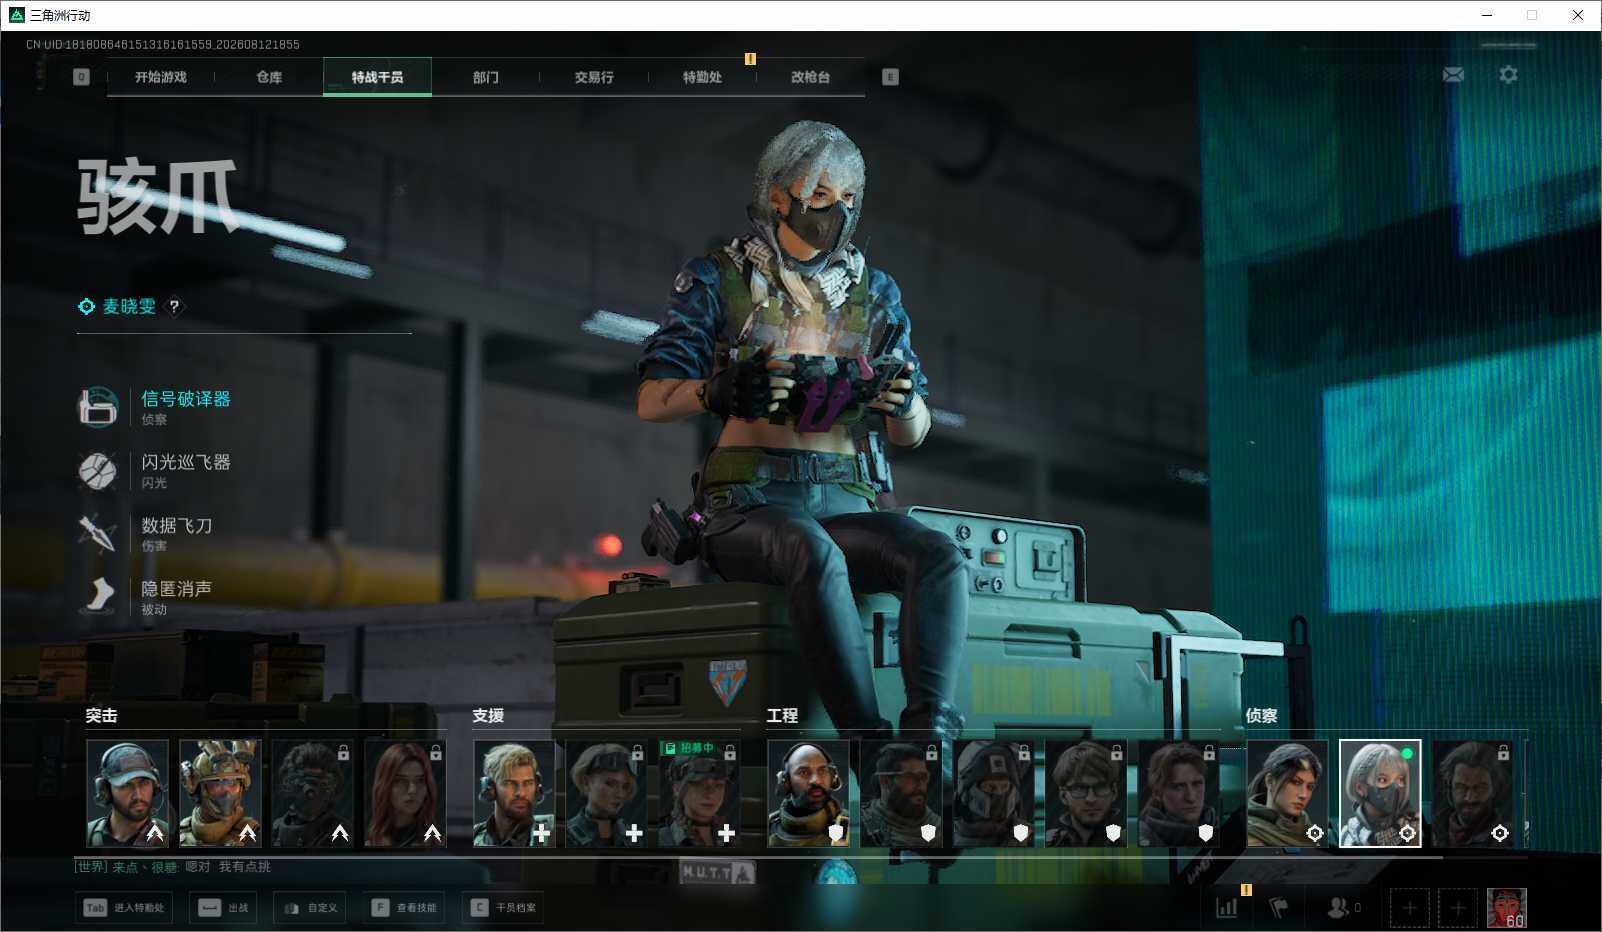This screenshot has width=1602, height=932.
Task: Click the 数据飞刀 skill name
Action: tap(177, 525)
